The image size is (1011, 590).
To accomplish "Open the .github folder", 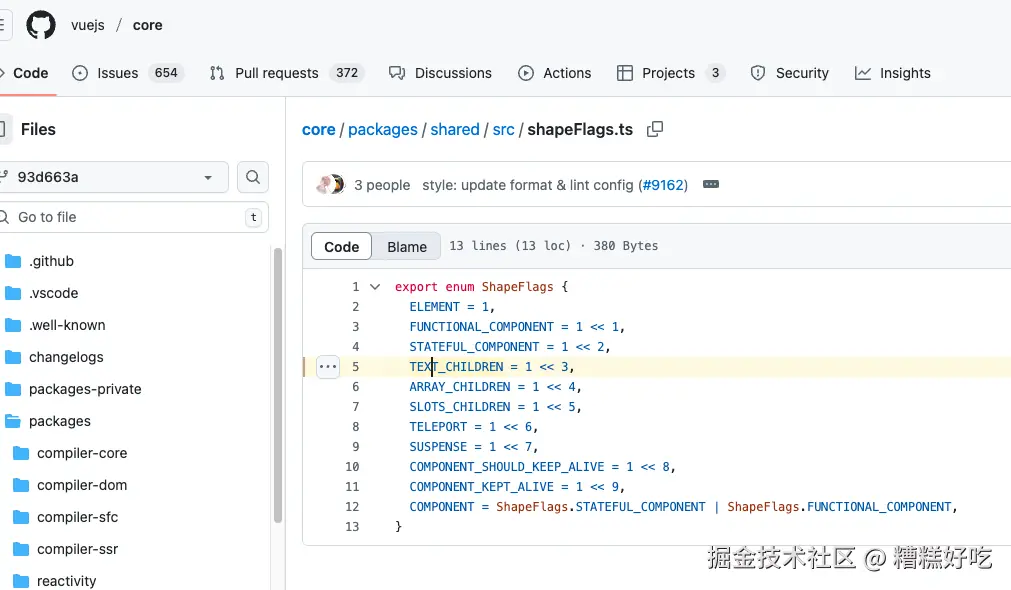I will (x=52, y=261).
